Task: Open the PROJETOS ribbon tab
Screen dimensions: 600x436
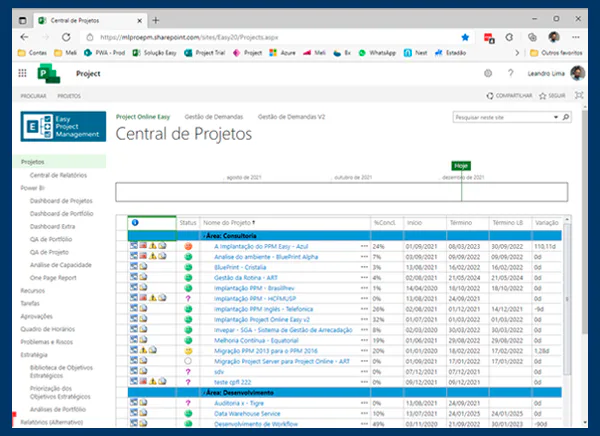Action: pyautogui.click(x=69, y=96)
